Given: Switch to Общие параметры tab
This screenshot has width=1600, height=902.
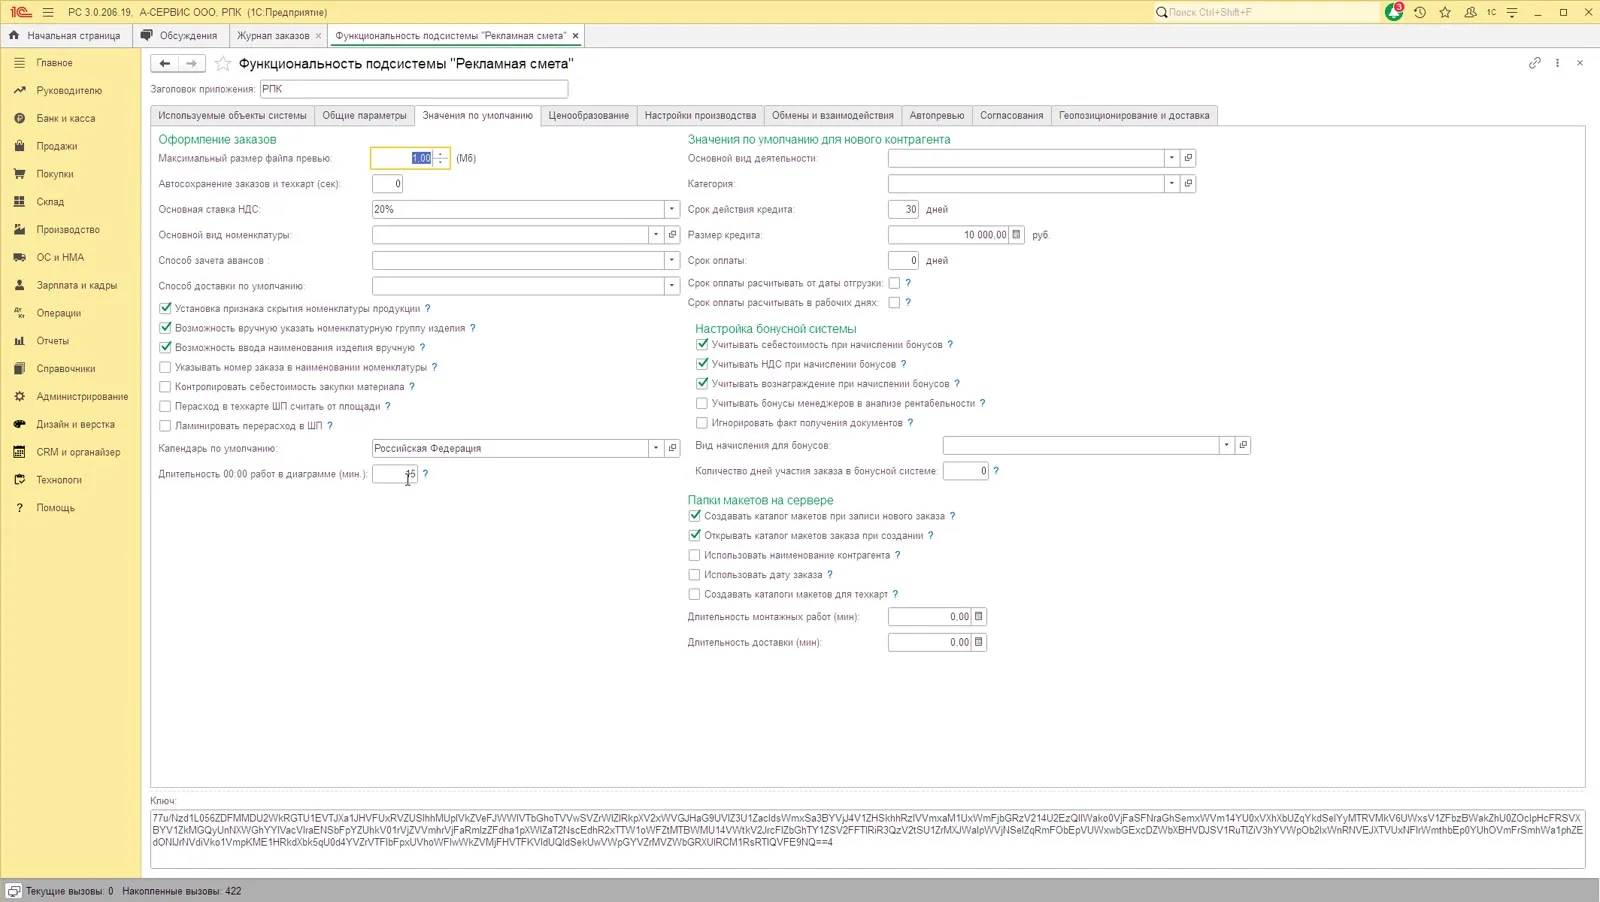Looking at the screenshot, I should pos(364,116).
